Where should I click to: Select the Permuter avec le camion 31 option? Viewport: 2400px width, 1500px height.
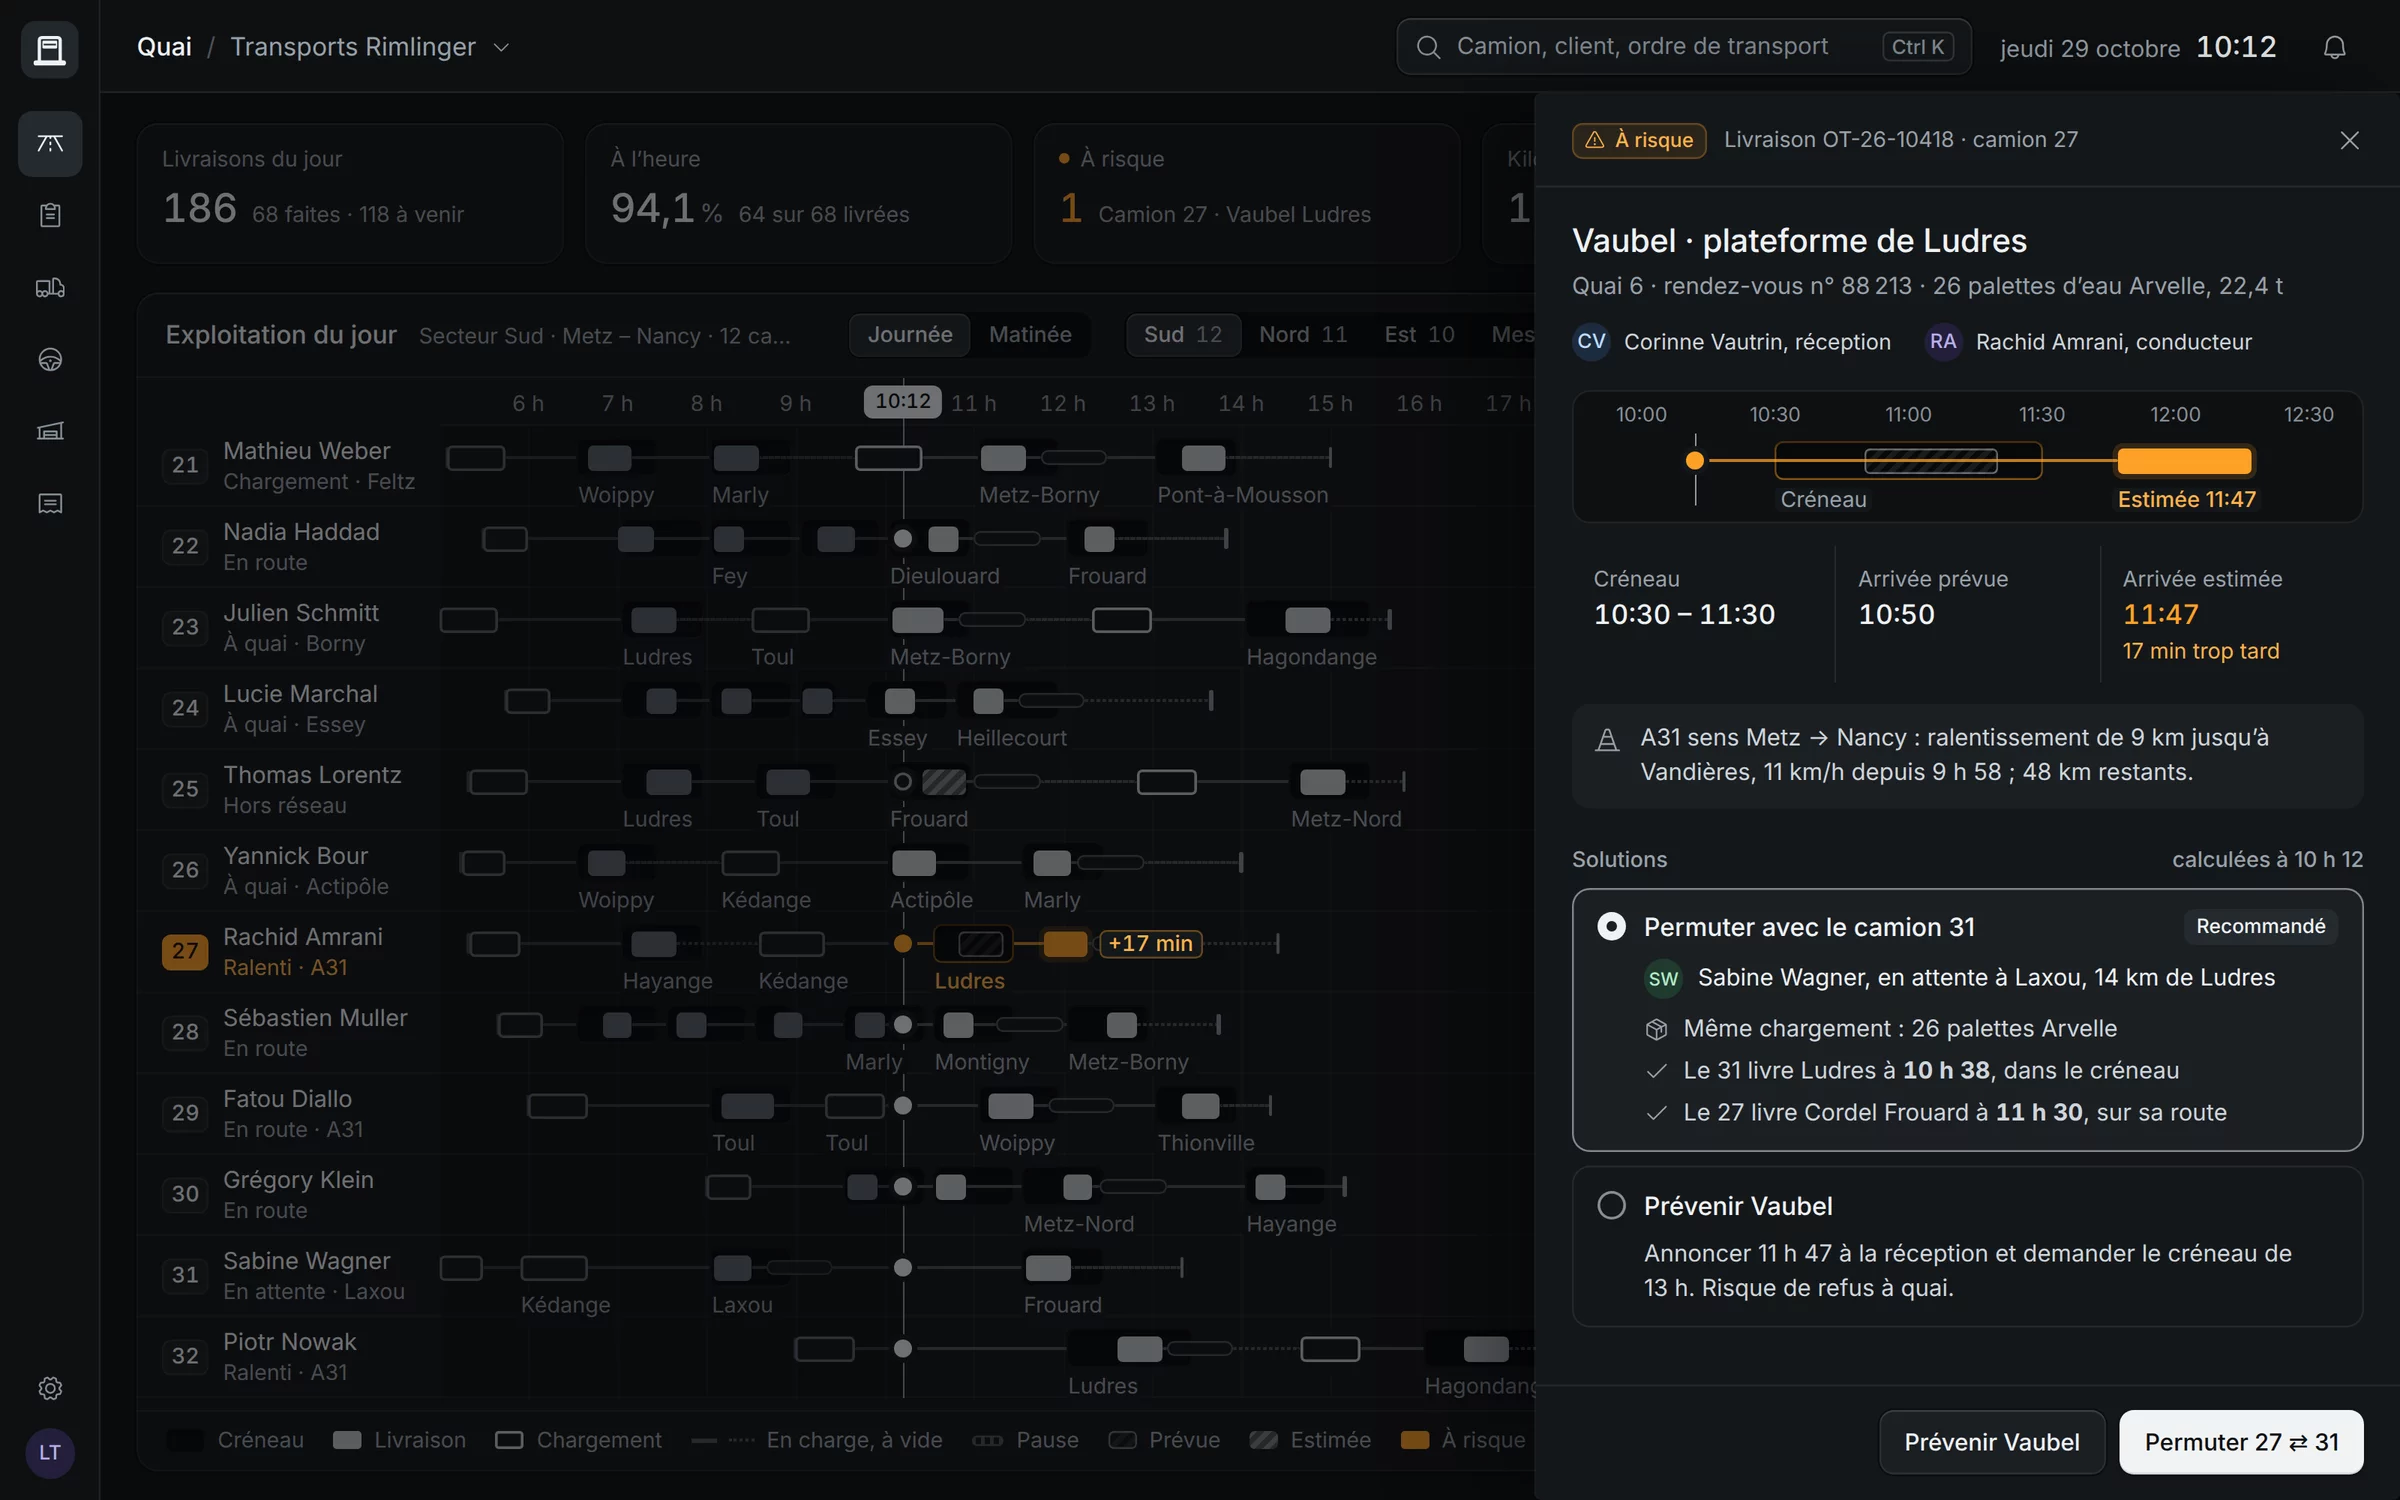click(1967, 1020)
